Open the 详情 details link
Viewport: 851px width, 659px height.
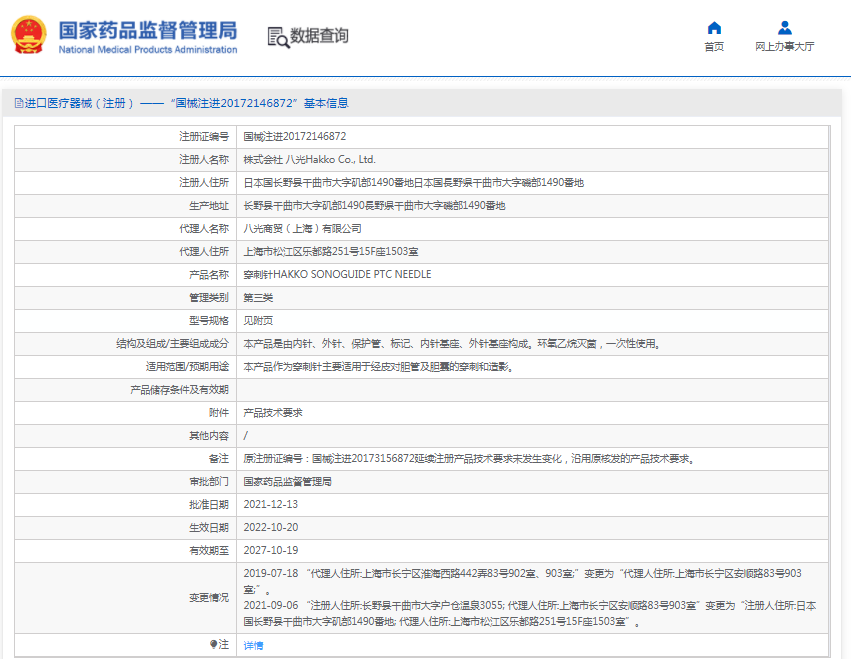(x=254, y=643)
